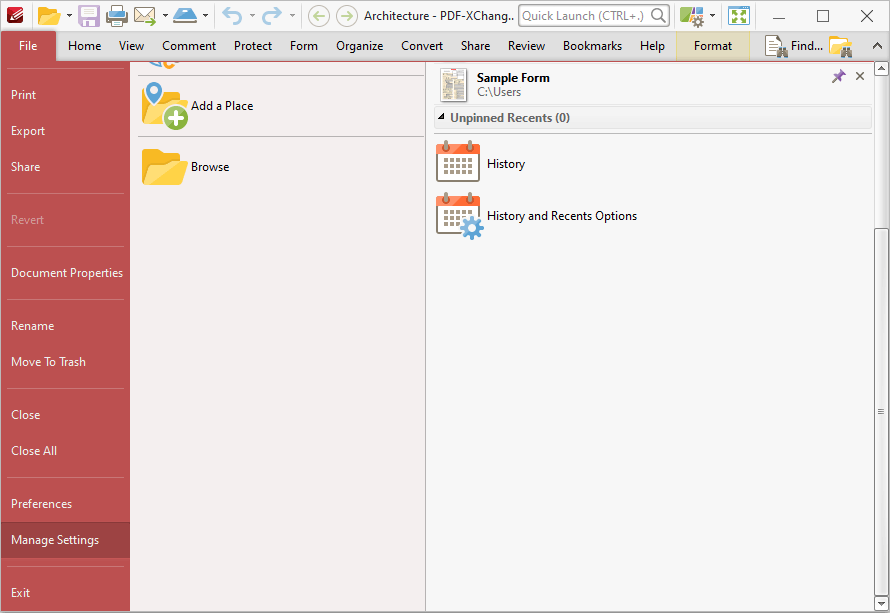Click the Previous view green back arrow

click(x=319, y=16)
